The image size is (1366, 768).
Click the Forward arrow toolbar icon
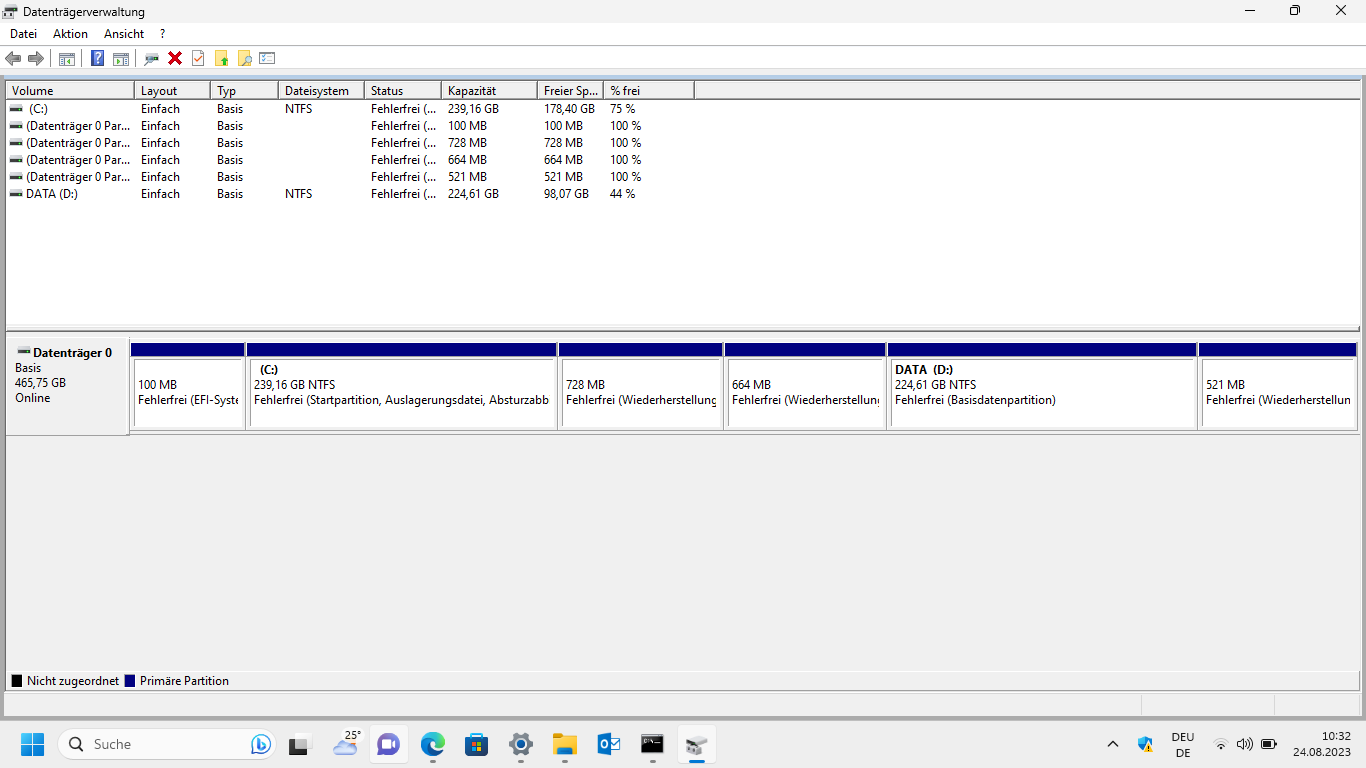pos(36,58)
